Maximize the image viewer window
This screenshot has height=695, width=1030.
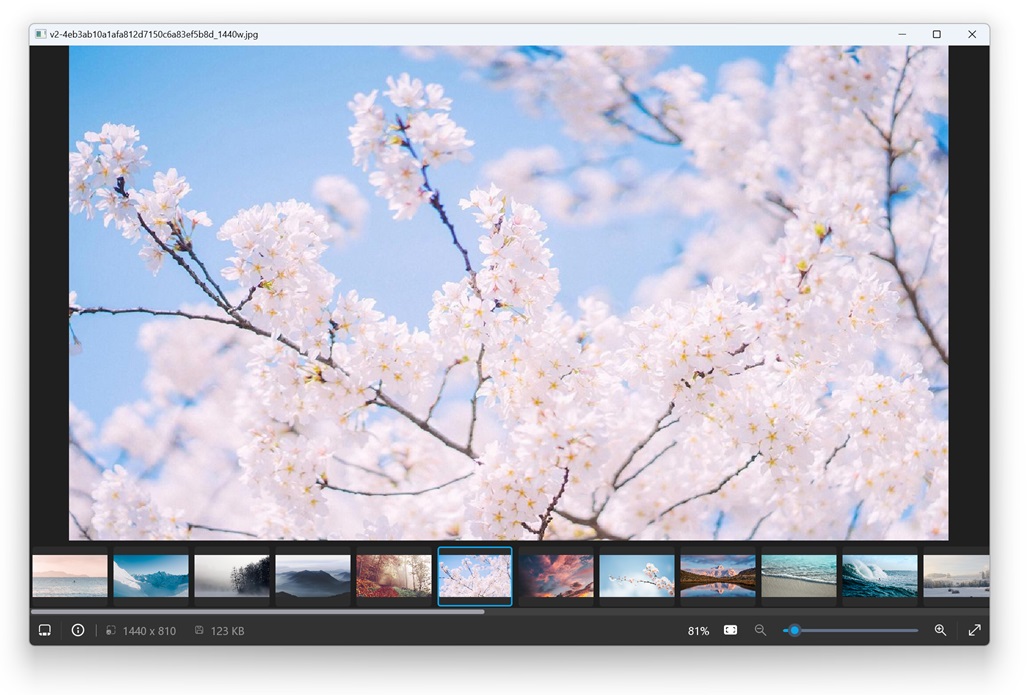937,34
